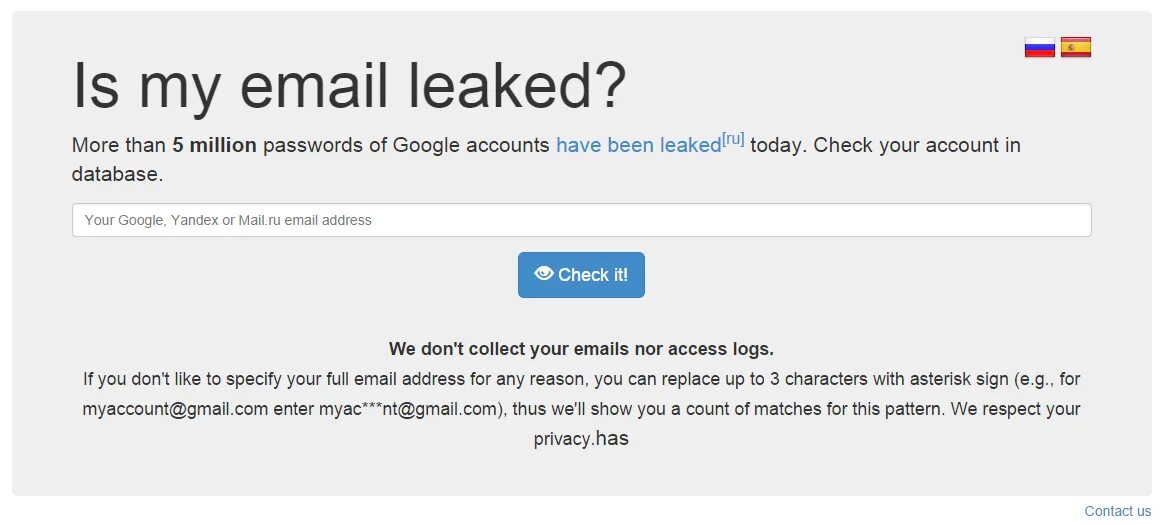The width and height of the screenshot is (1160, 525).
Task: Open the 'Contact us' link
Action: (1118, 511)
